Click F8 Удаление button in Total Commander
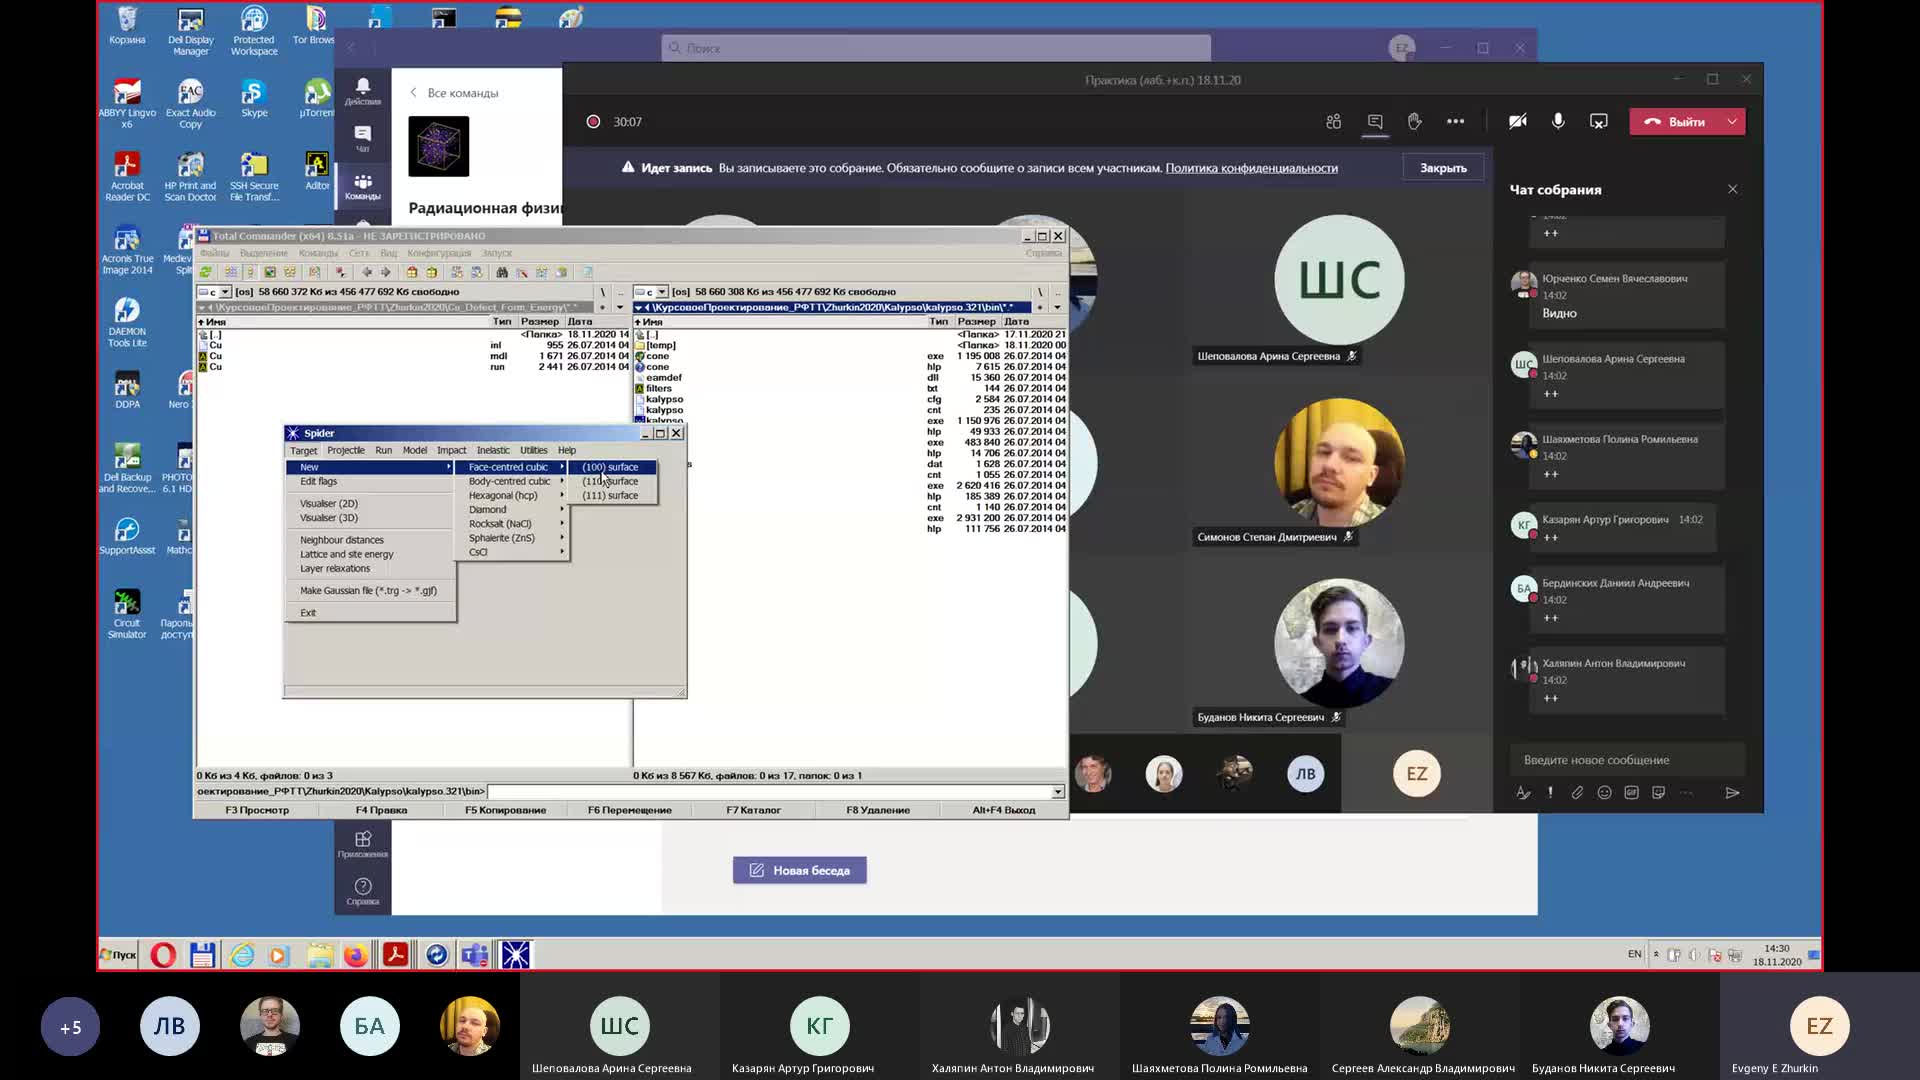 (878, 810)
